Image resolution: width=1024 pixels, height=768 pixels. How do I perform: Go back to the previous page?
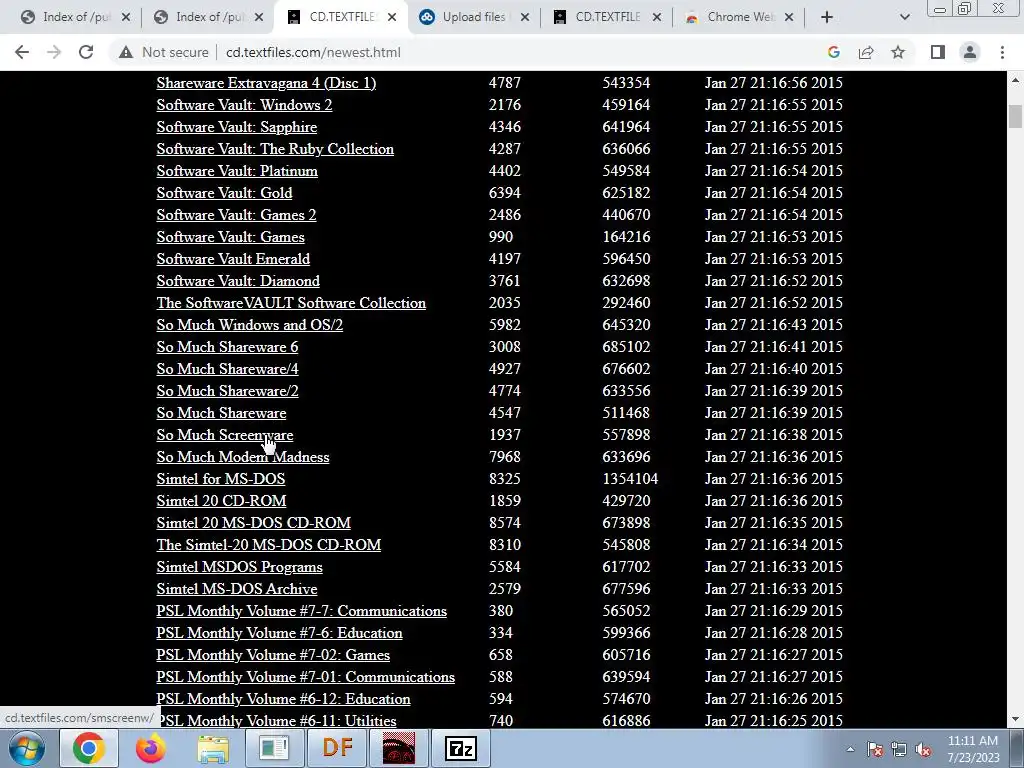pyautogui.click(x=22, y=52)
